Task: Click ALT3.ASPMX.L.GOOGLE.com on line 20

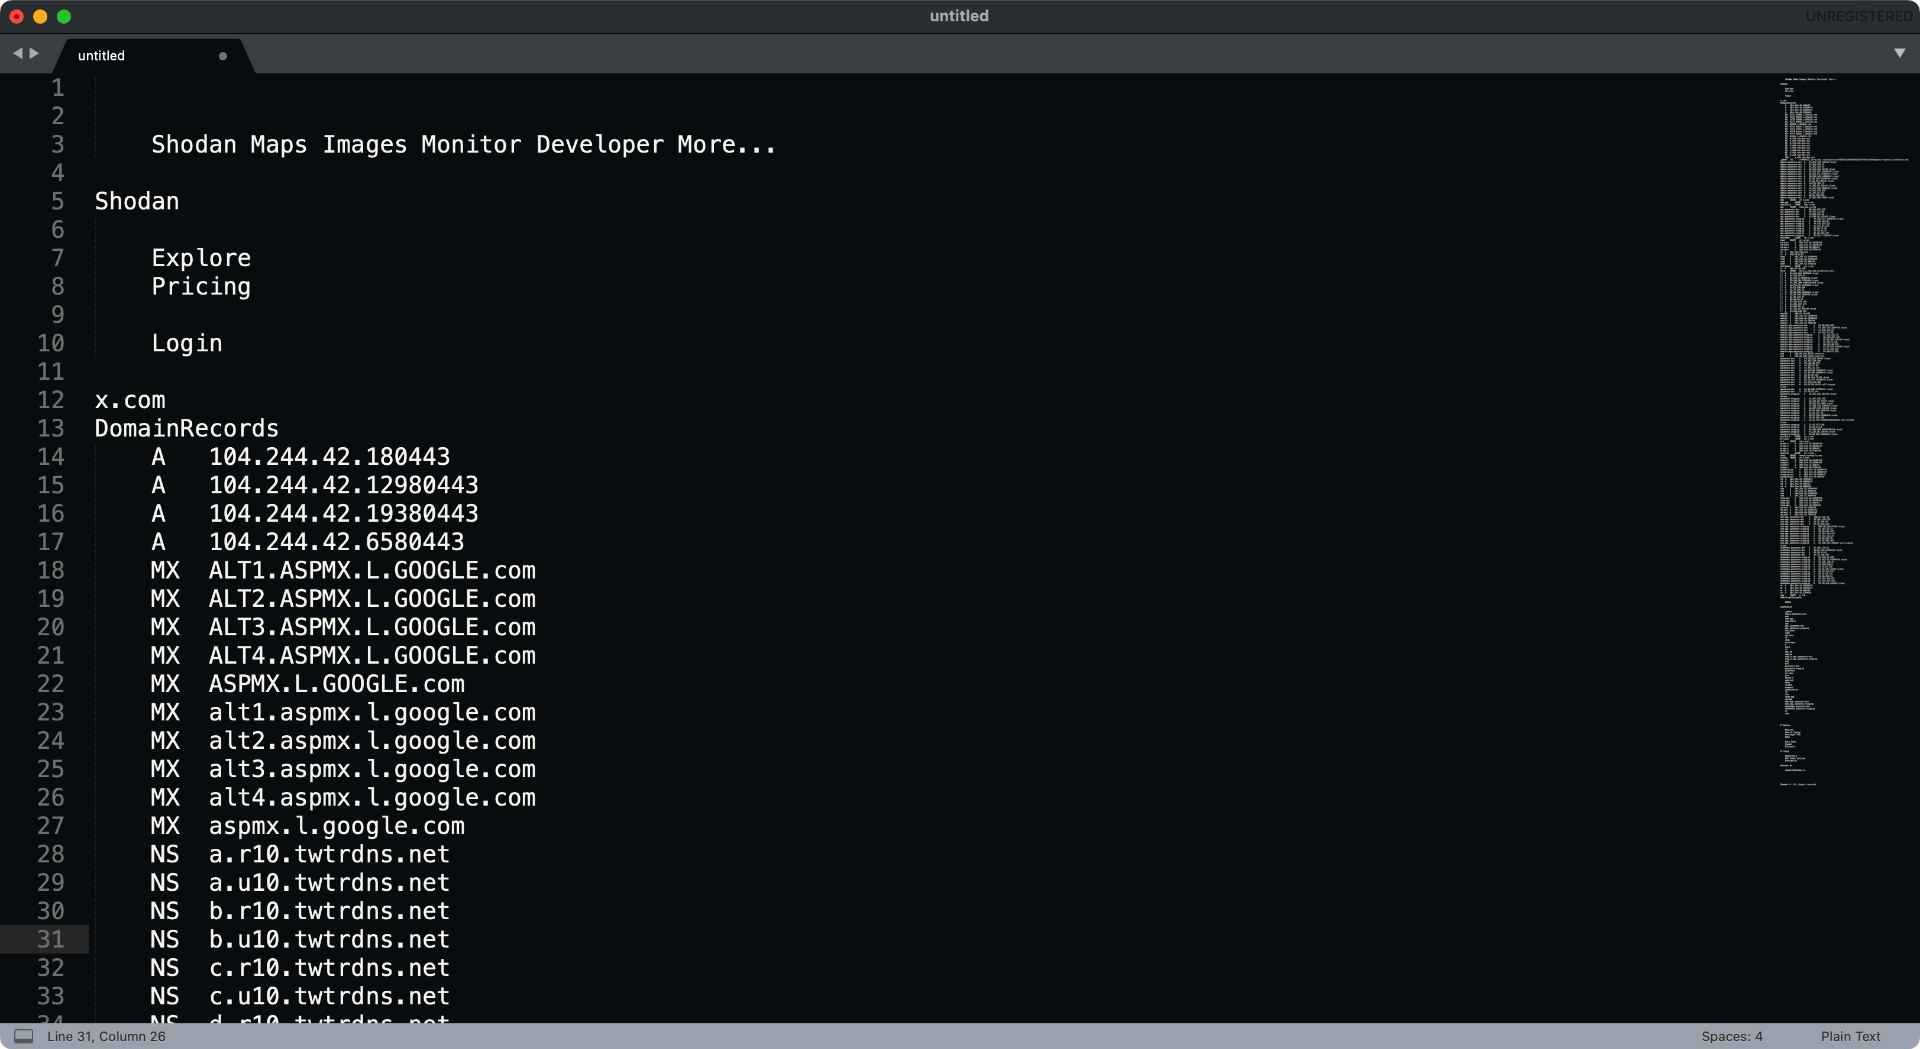Action: (372, 627)
